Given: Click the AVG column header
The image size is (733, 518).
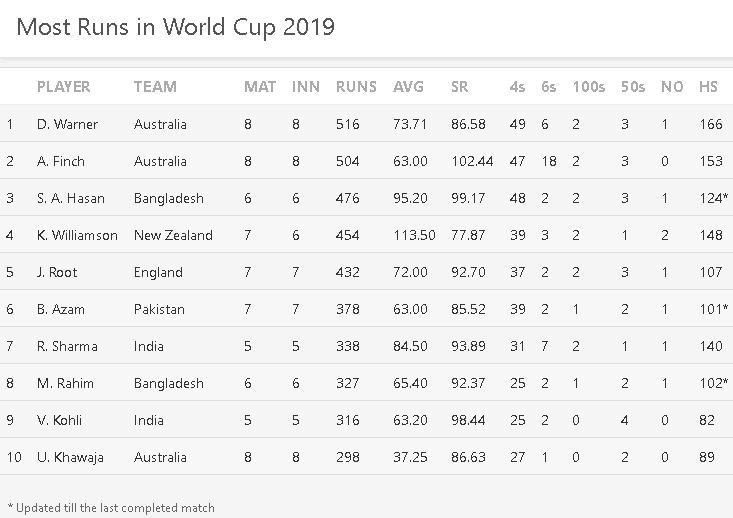Looking at the screenshot, I should point(409,87).
